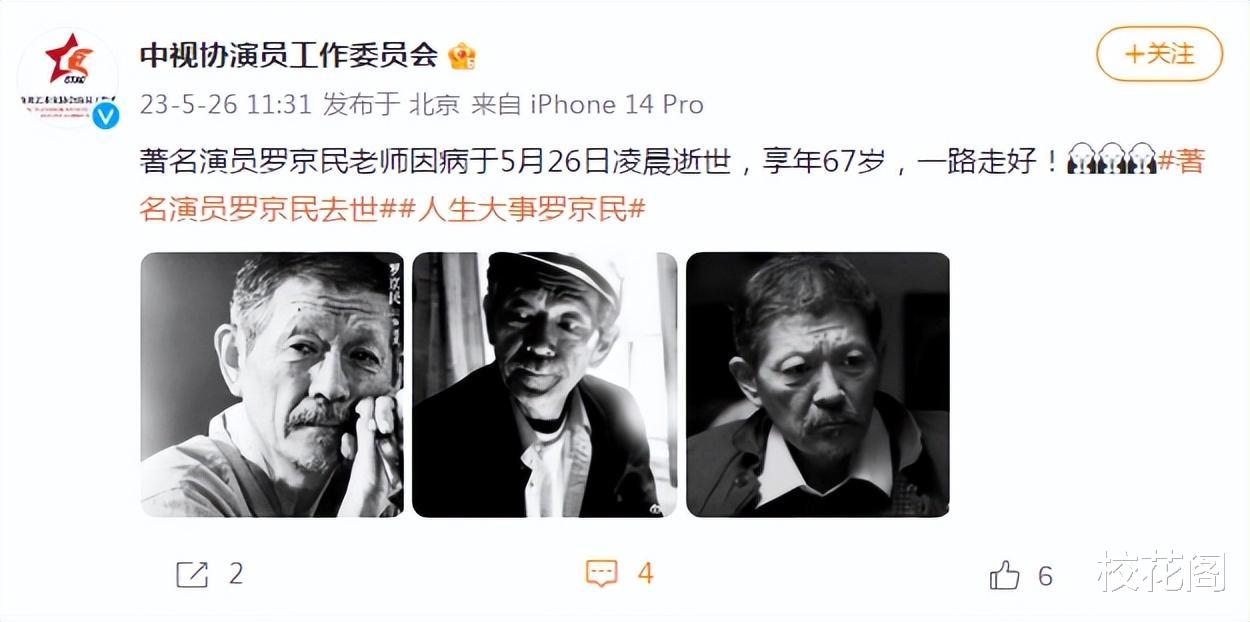The image size is (1250, 622).
Task: Open the account's star logo avatar
Action: 68,76
